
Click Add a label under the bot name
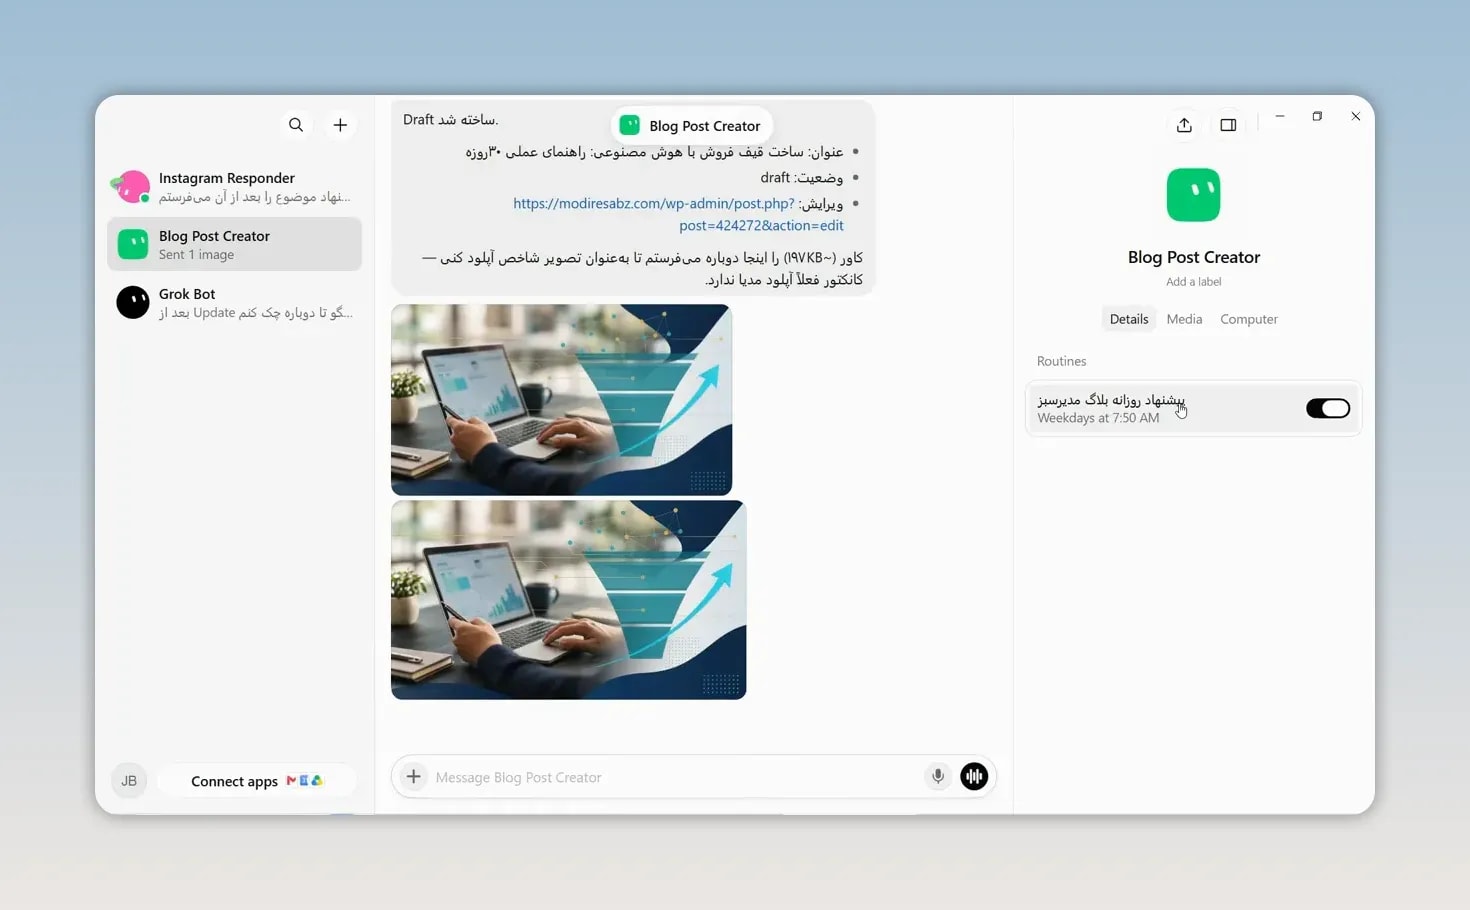(x=1193, y=282)
